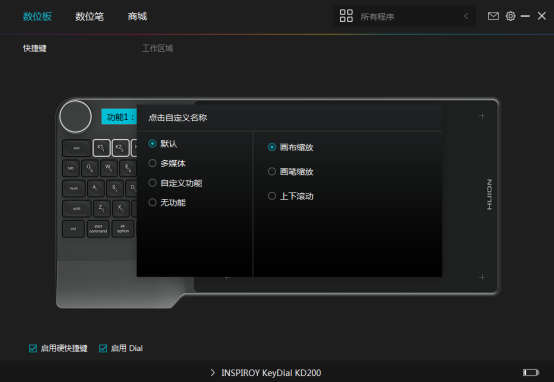Select the S key on keypad
Image resolution: width=554 pixels, height=382 pixels.
pos(115,188)
